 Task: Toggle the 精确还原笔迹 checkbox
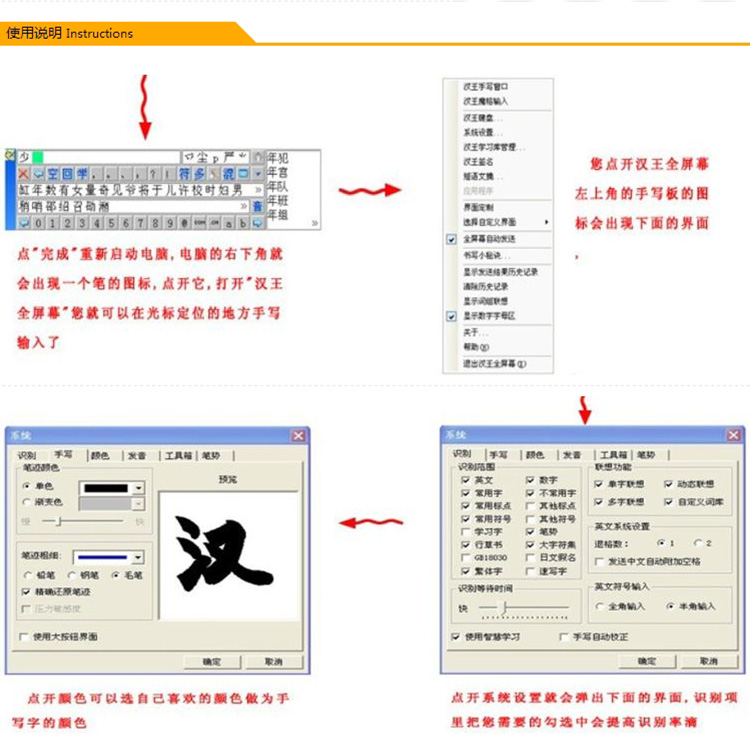coord(26,592)
